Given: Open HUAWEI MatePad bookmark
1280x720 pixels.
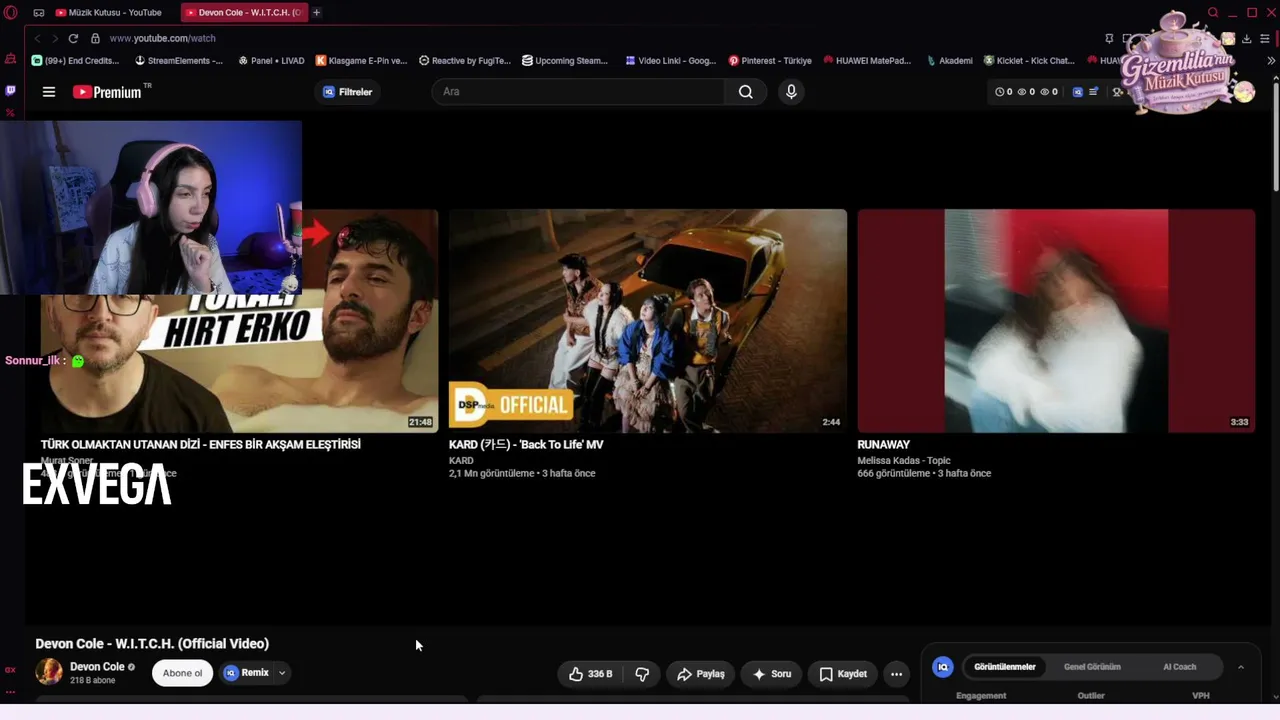Looking at the screenshot, I should click(x=867, y=60).
